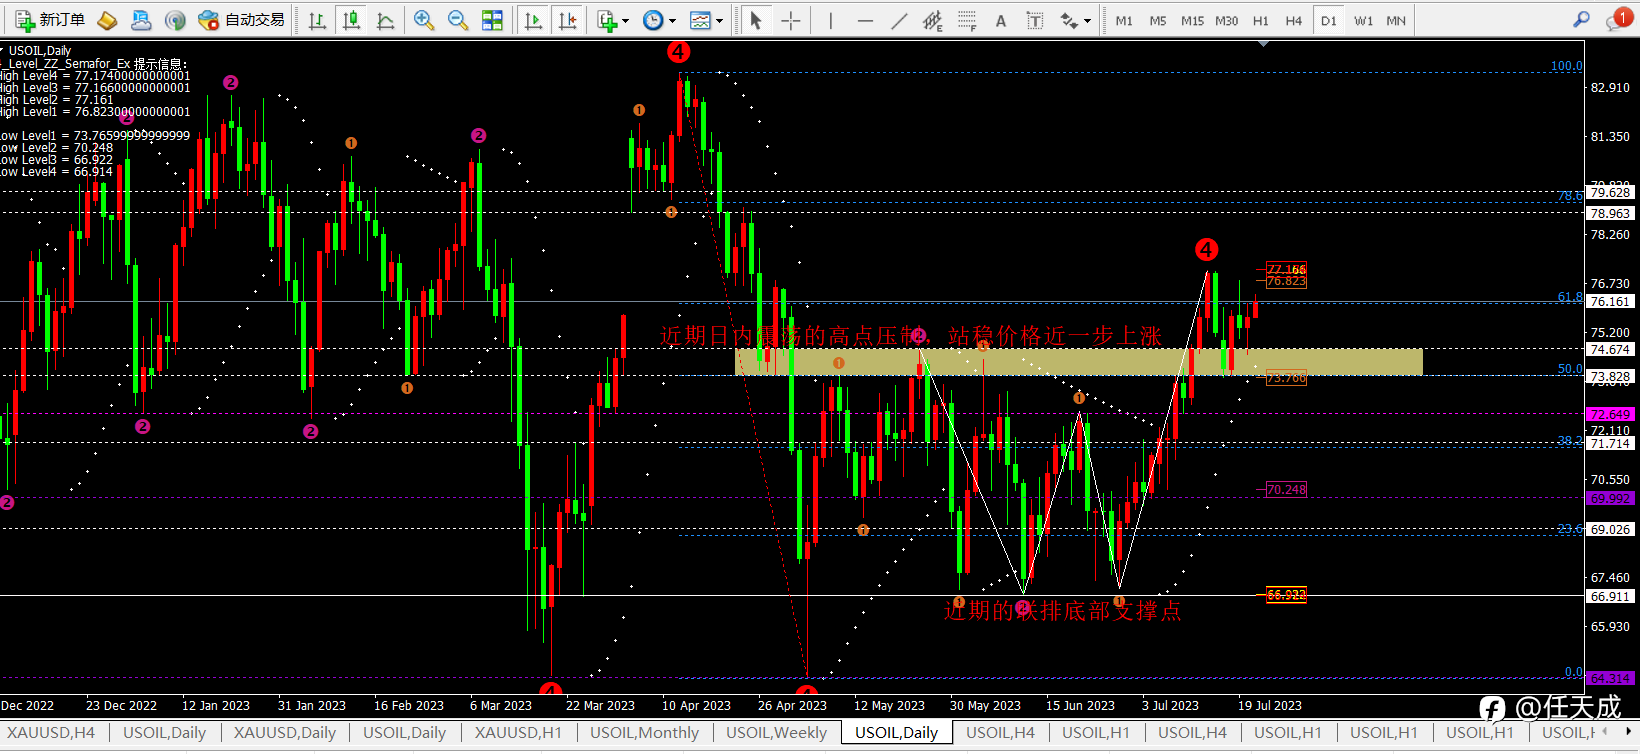Open the XAUUSD,H1 chart tab
Screen dimensions: 1640x754
518,733
